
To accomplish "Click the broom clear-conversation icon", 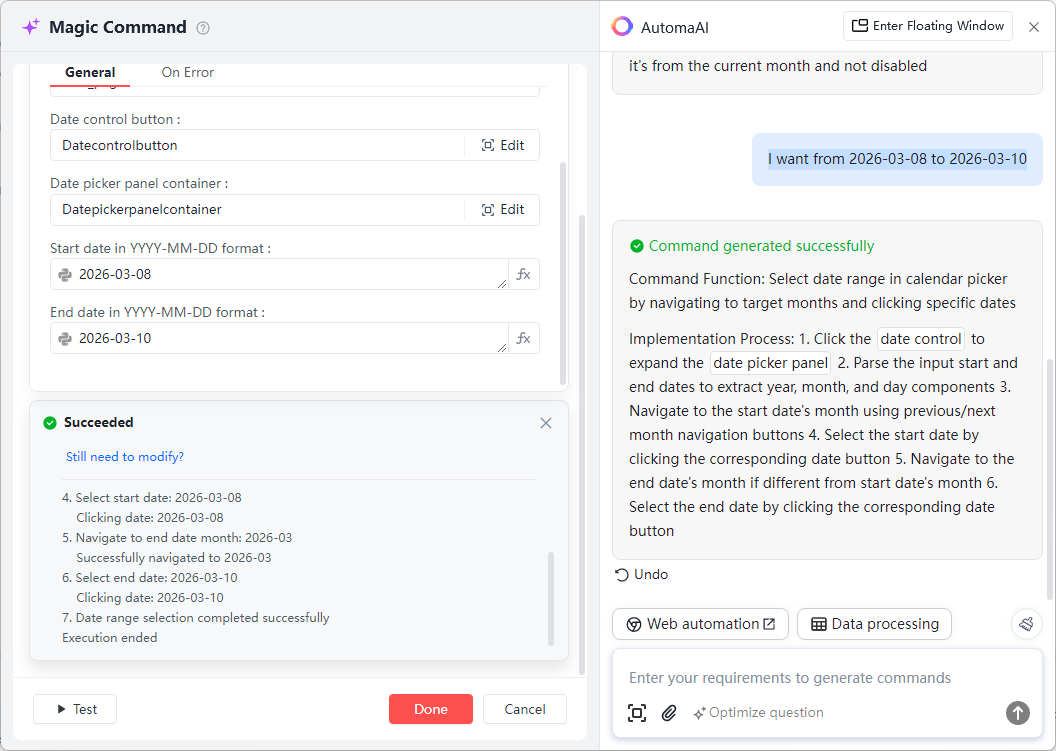I will click(1026, 623).
